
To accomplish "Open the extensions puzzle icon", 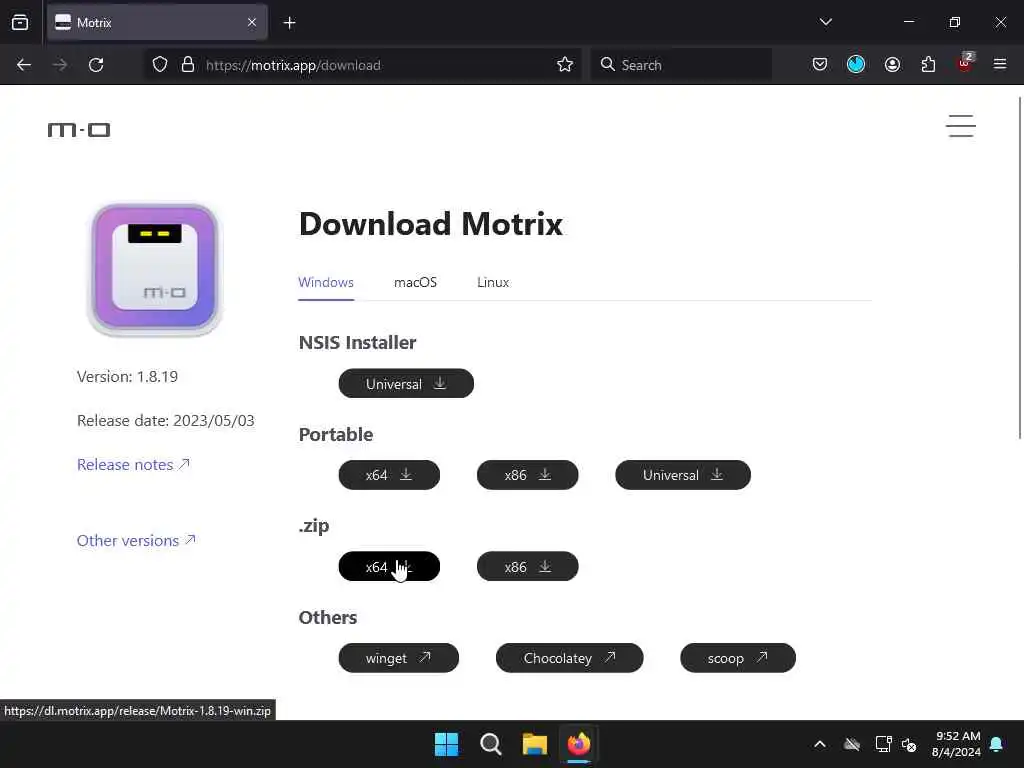I will tap(928, 65).
